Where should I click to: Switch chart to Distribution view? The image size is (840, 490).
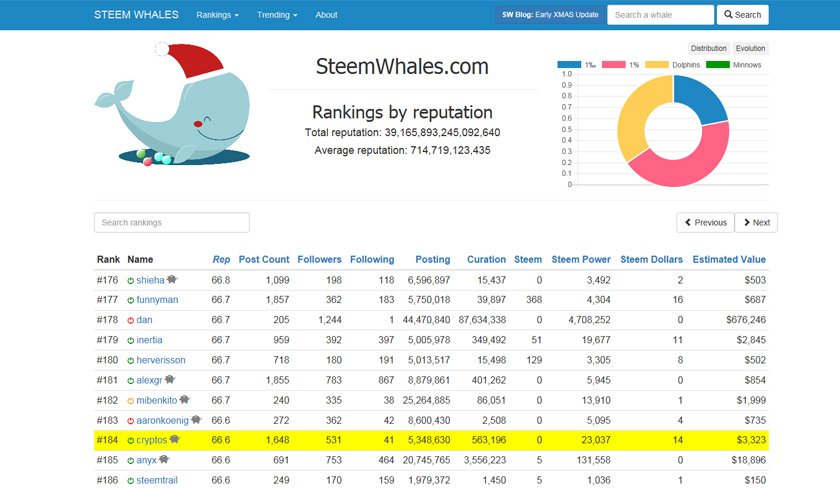tap(708, 48)
